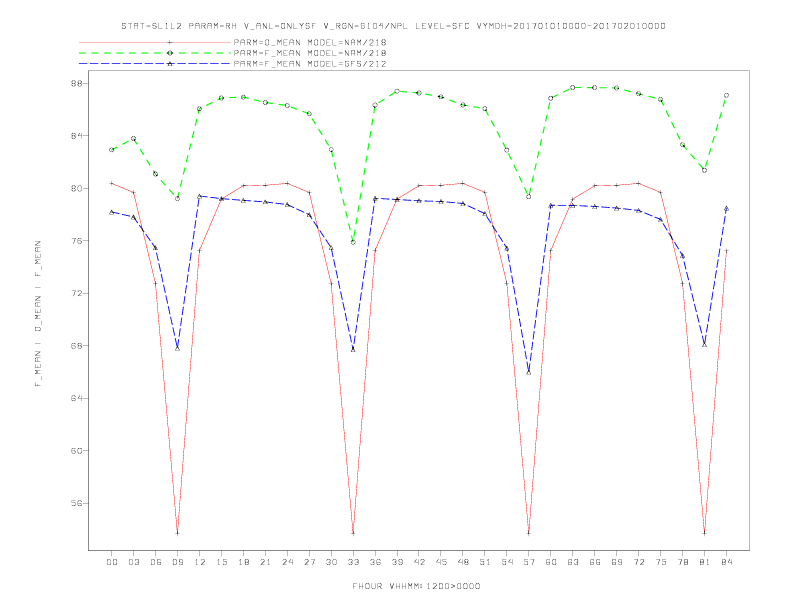The image size is (792, 612).
Task: Click the red solid line sample in legend
Action: click(x=155, y=42)
